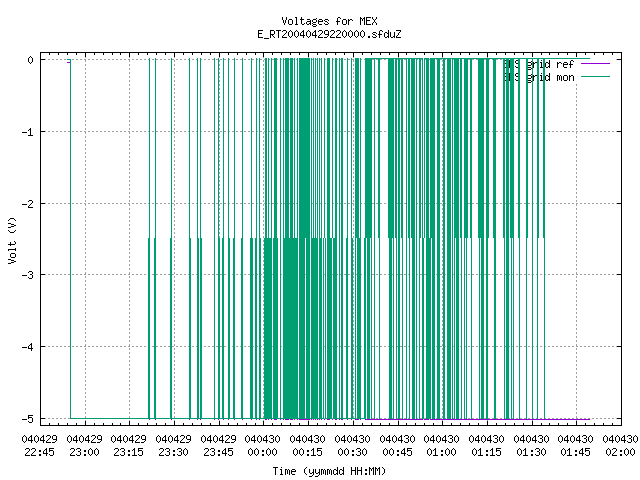640x480 pixels.
Task: Click the x-axis time label '23:15'
Action: (129, 452)
